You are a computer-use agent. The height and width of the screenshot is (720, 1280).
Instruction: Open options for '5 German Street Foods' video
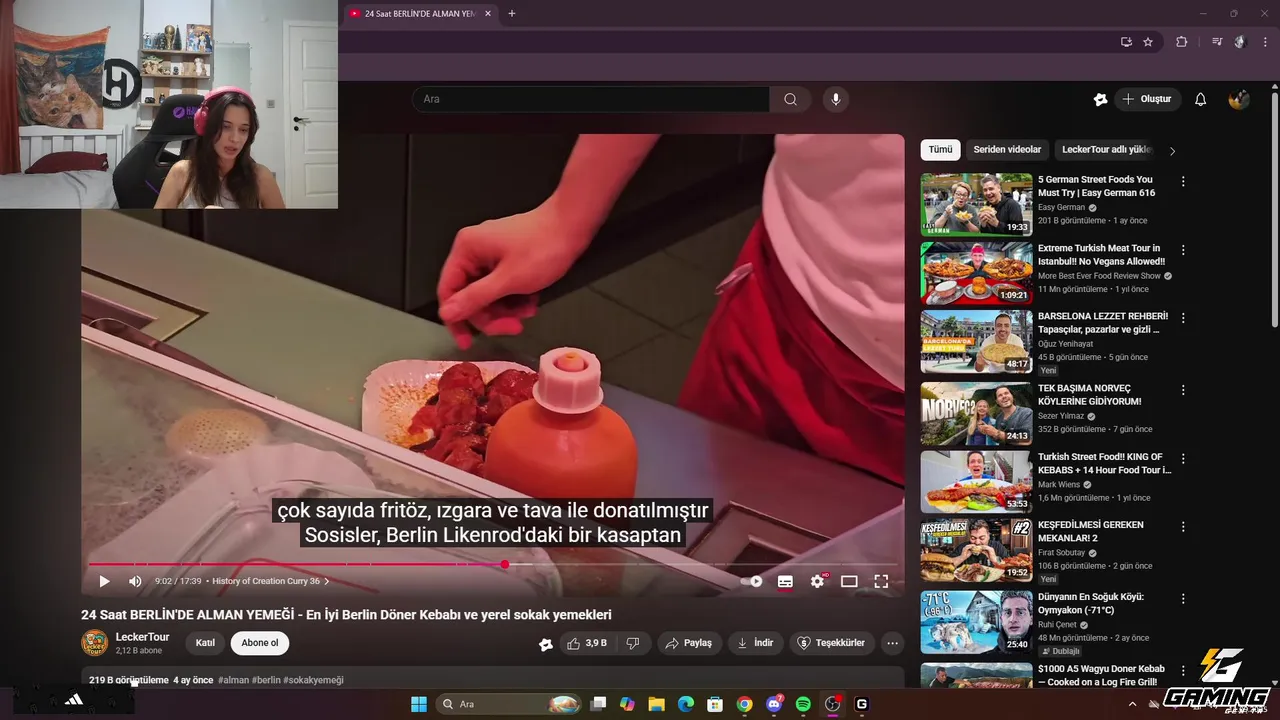coord(1183,182)
